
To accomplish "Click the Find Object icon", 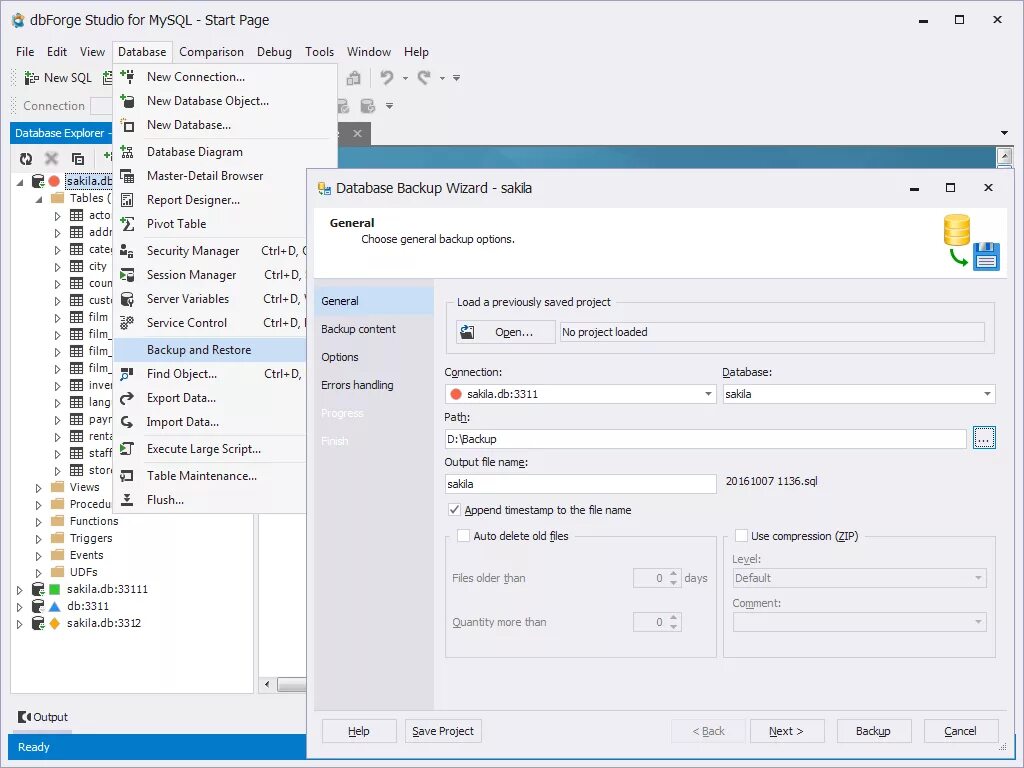I will 127,374.
